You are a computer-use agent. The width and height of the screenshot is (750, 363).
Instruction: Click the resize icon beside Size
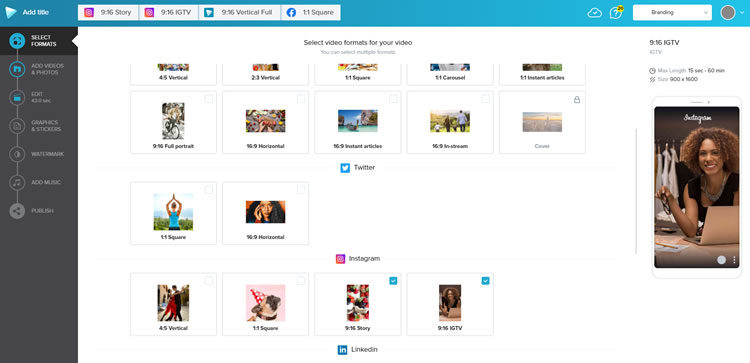(x=652, y=79)
